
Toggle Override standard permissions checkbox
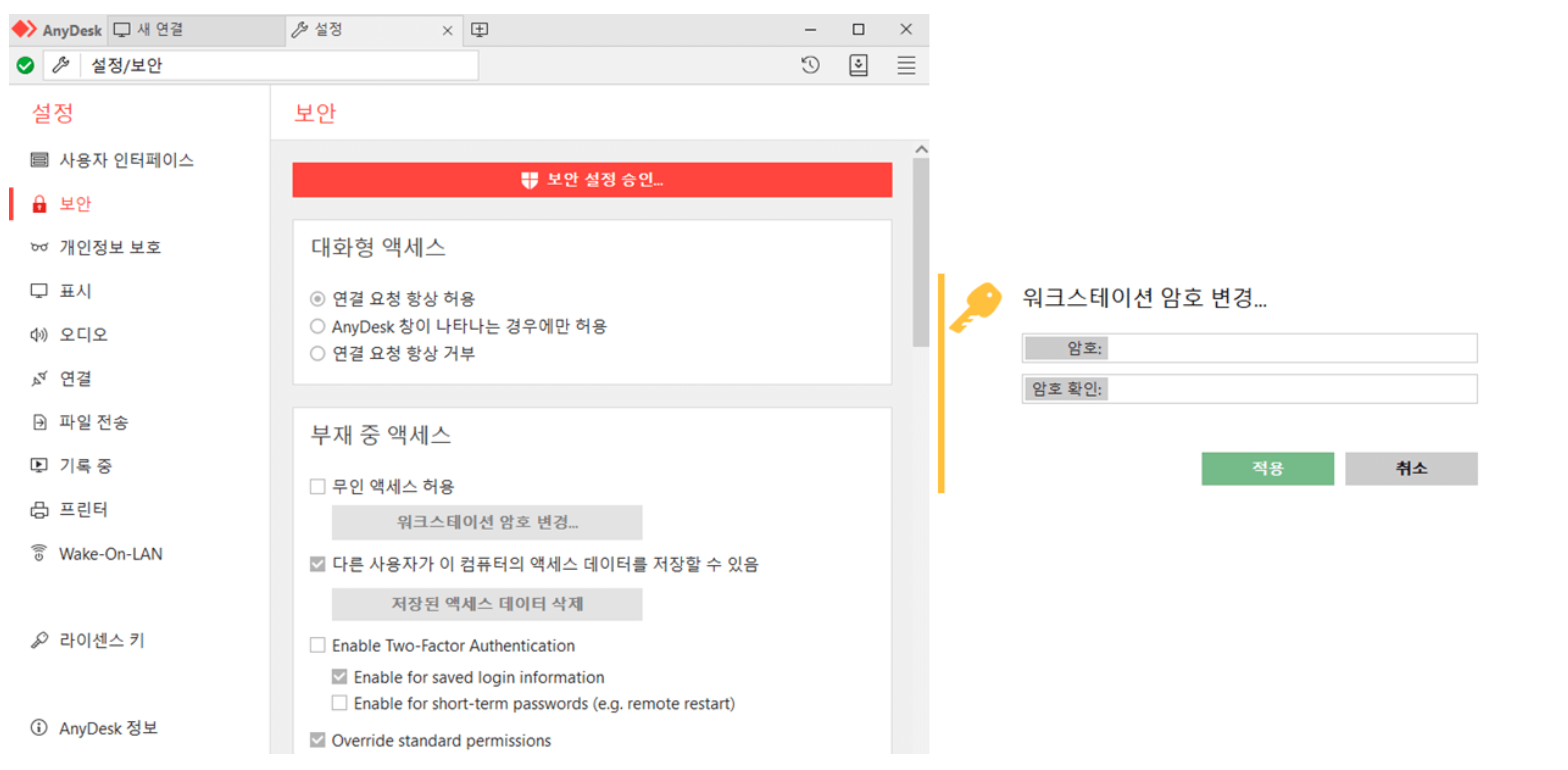pyautogui.click(x=318, y=741)
